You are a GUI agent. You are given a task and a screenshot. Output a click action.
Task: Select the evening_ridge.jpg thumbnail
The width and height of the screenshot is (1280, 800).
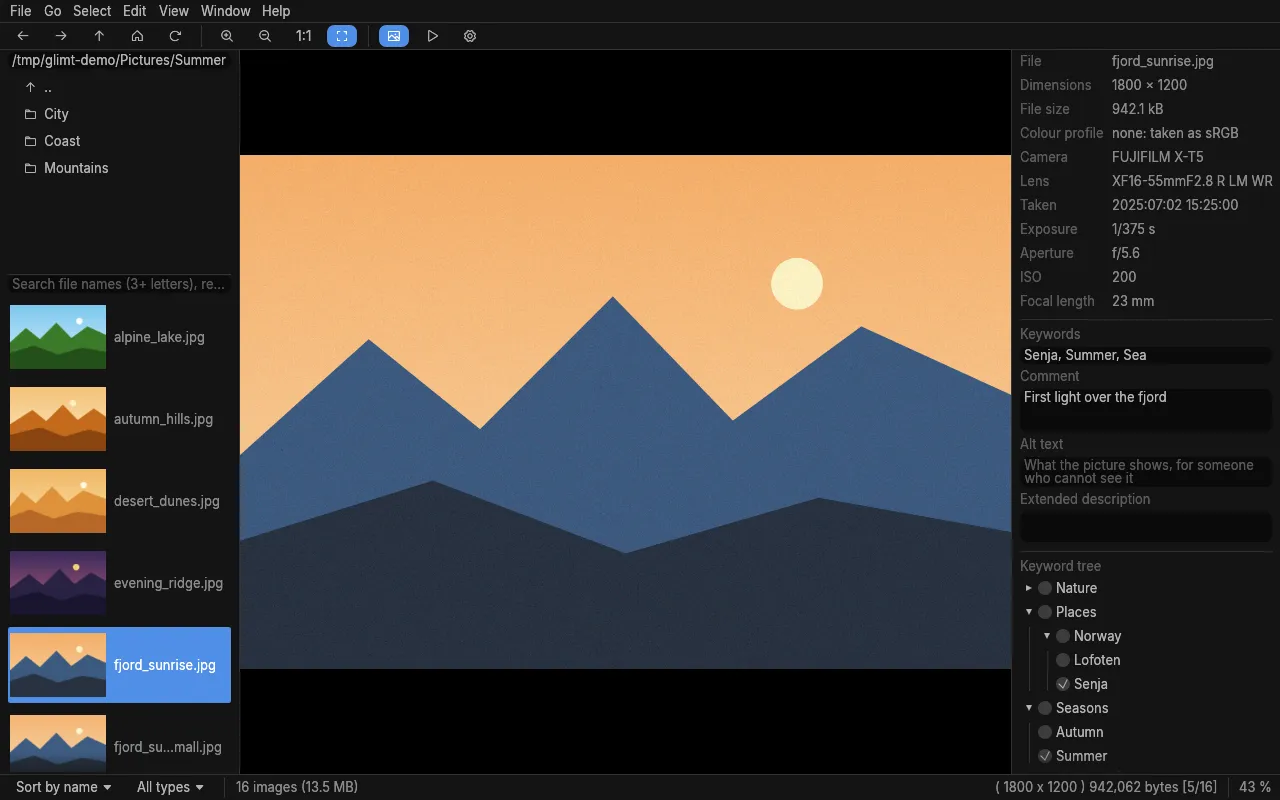[119, 583]
